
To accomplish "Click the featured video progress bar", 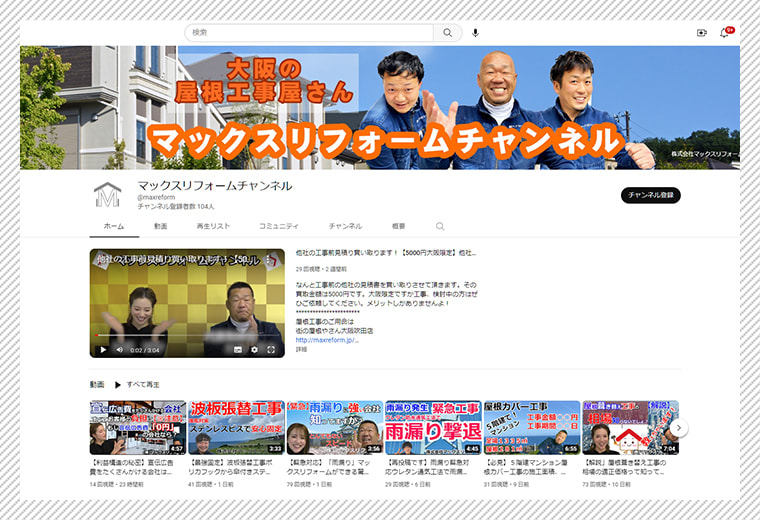I will click(187, 335).
